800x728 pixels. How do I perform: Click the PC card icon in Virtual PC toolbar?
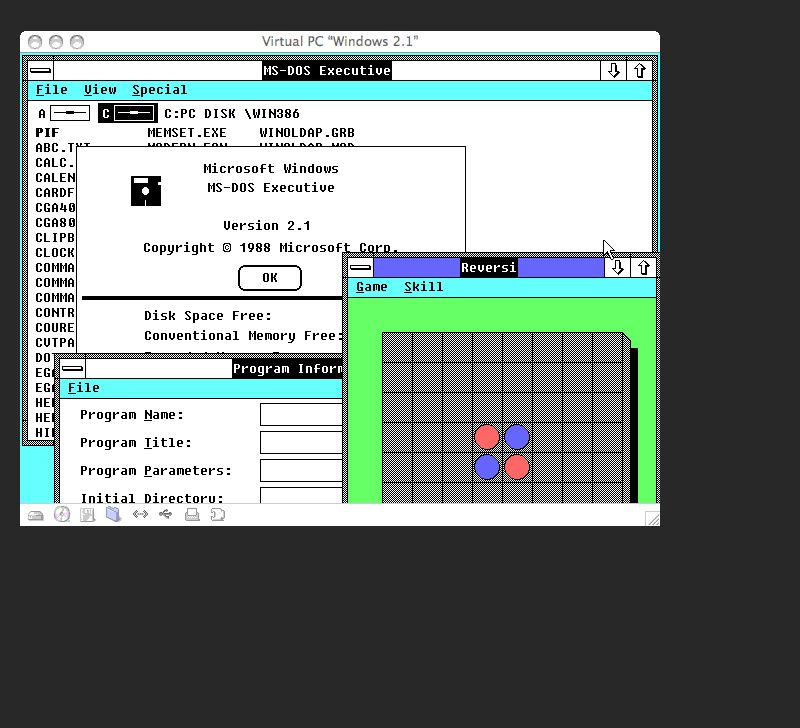tap(217, 515)
